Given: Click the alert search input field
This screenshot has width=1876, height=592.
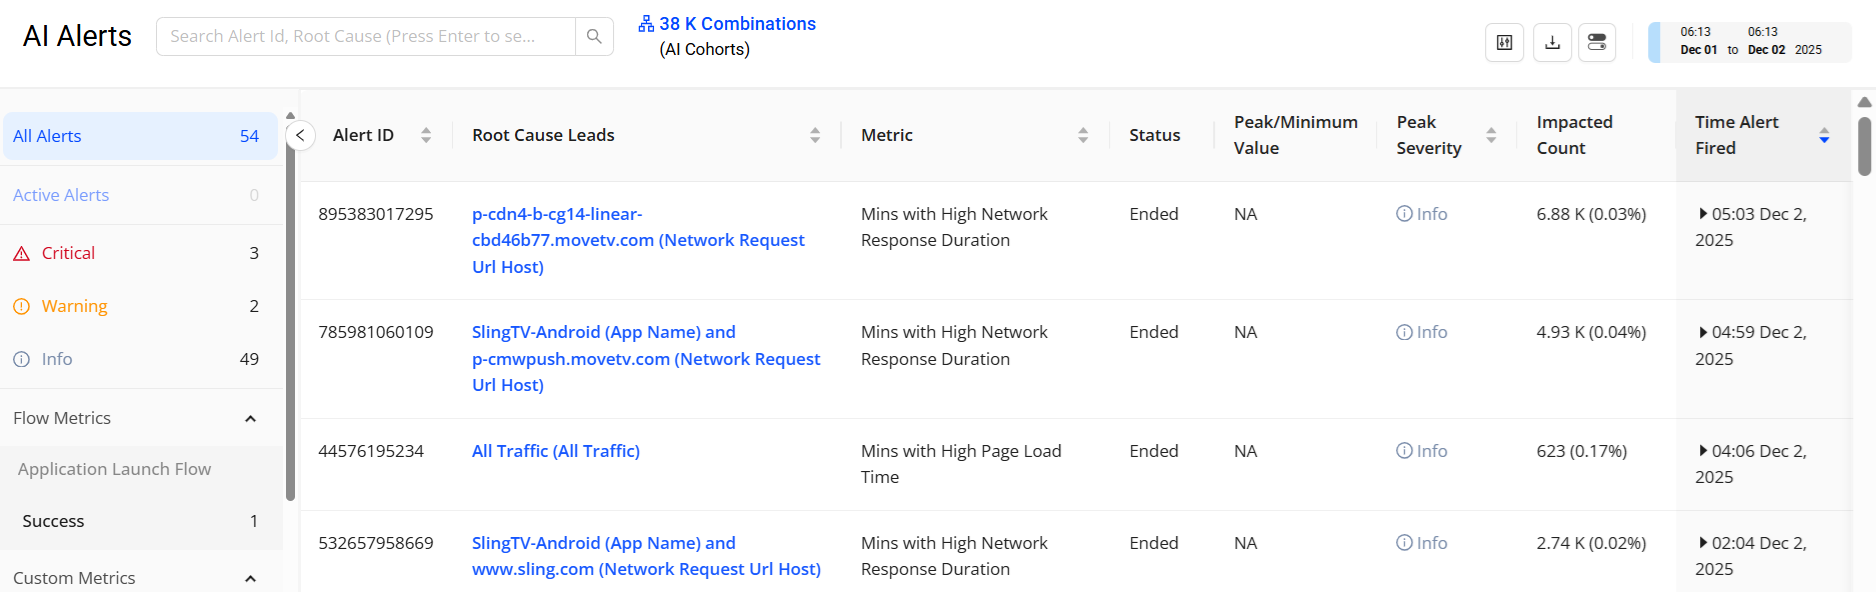Looking at the screenshot, I should click(x=365, y=36).
